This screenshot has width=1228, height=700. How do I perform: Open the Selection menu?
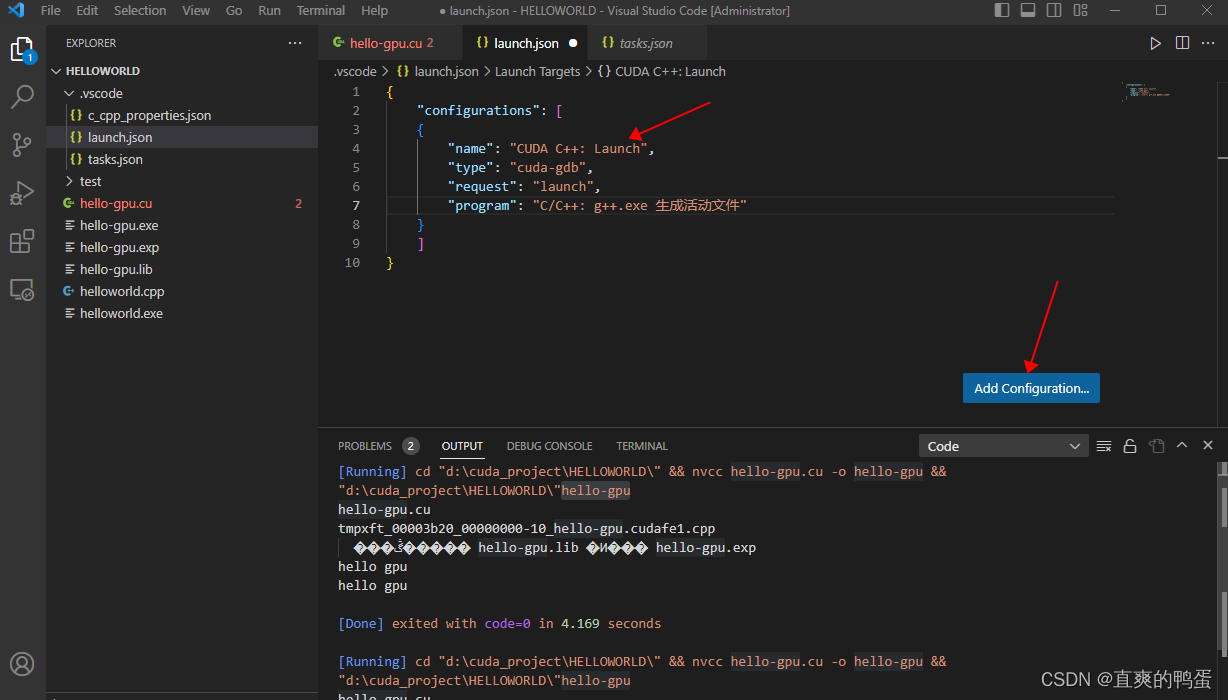140,10
